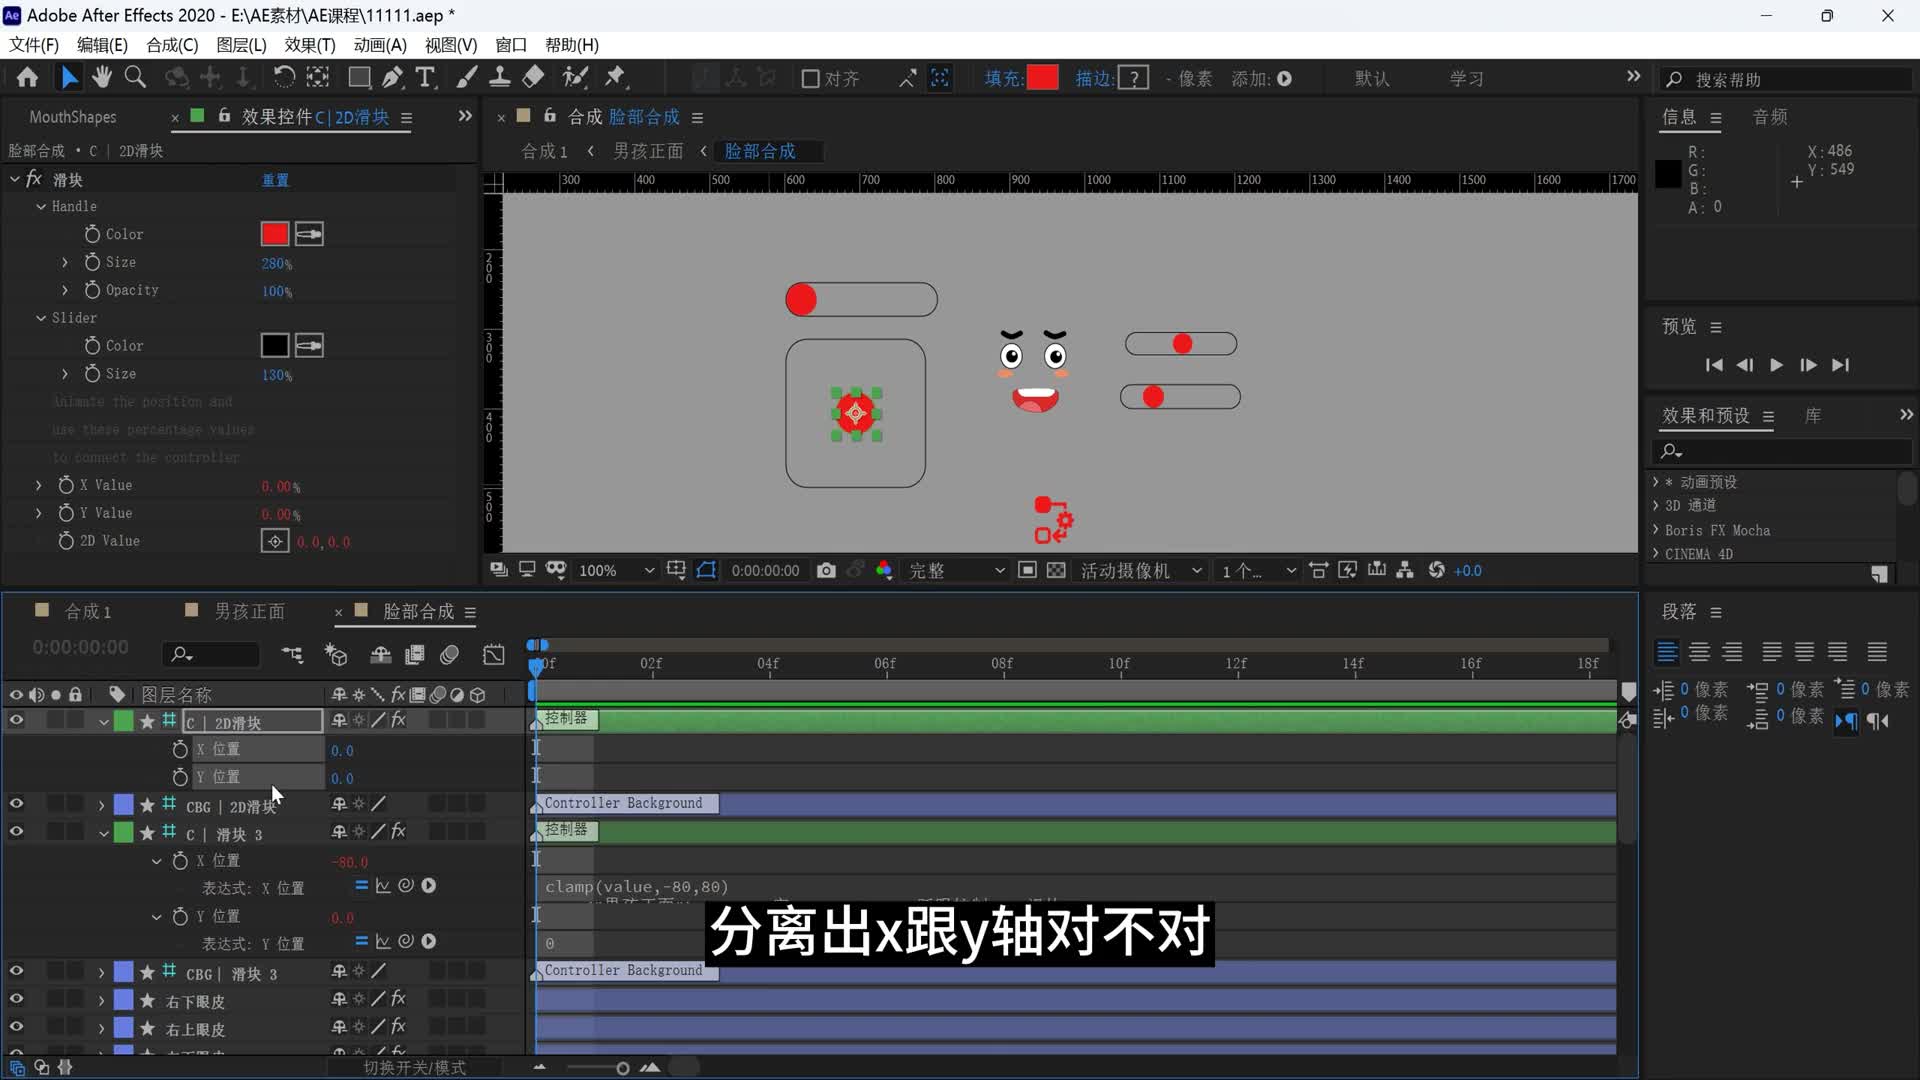Open the 文件(F) menu
This screenshot has width=1920, height=1080.
(x=34, y=45)
